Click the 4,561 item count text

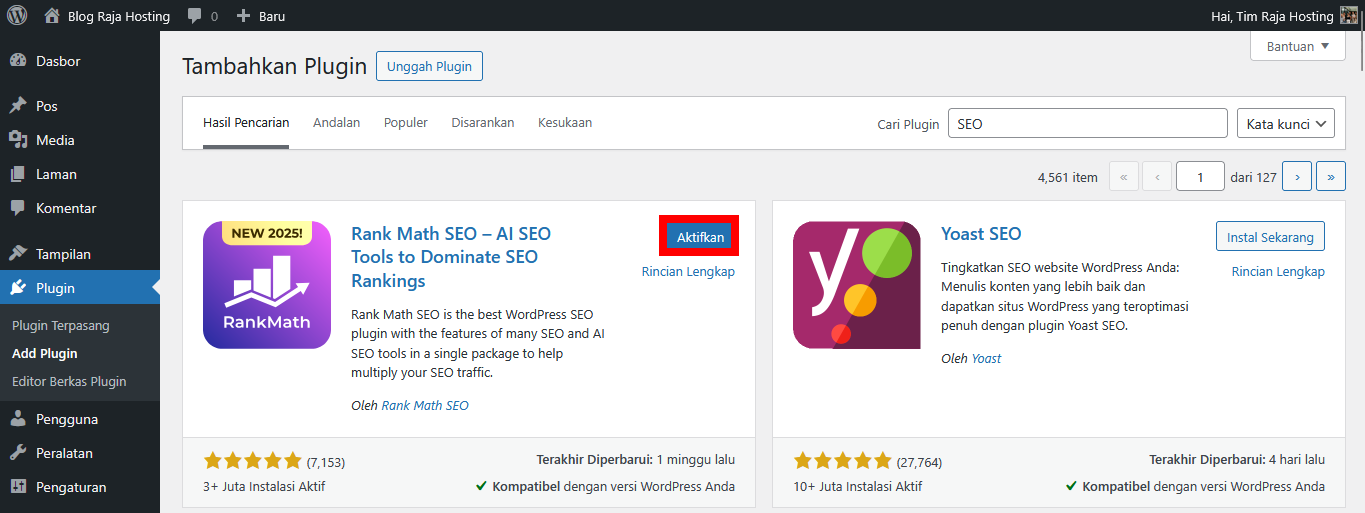[x=1068, y=177]
